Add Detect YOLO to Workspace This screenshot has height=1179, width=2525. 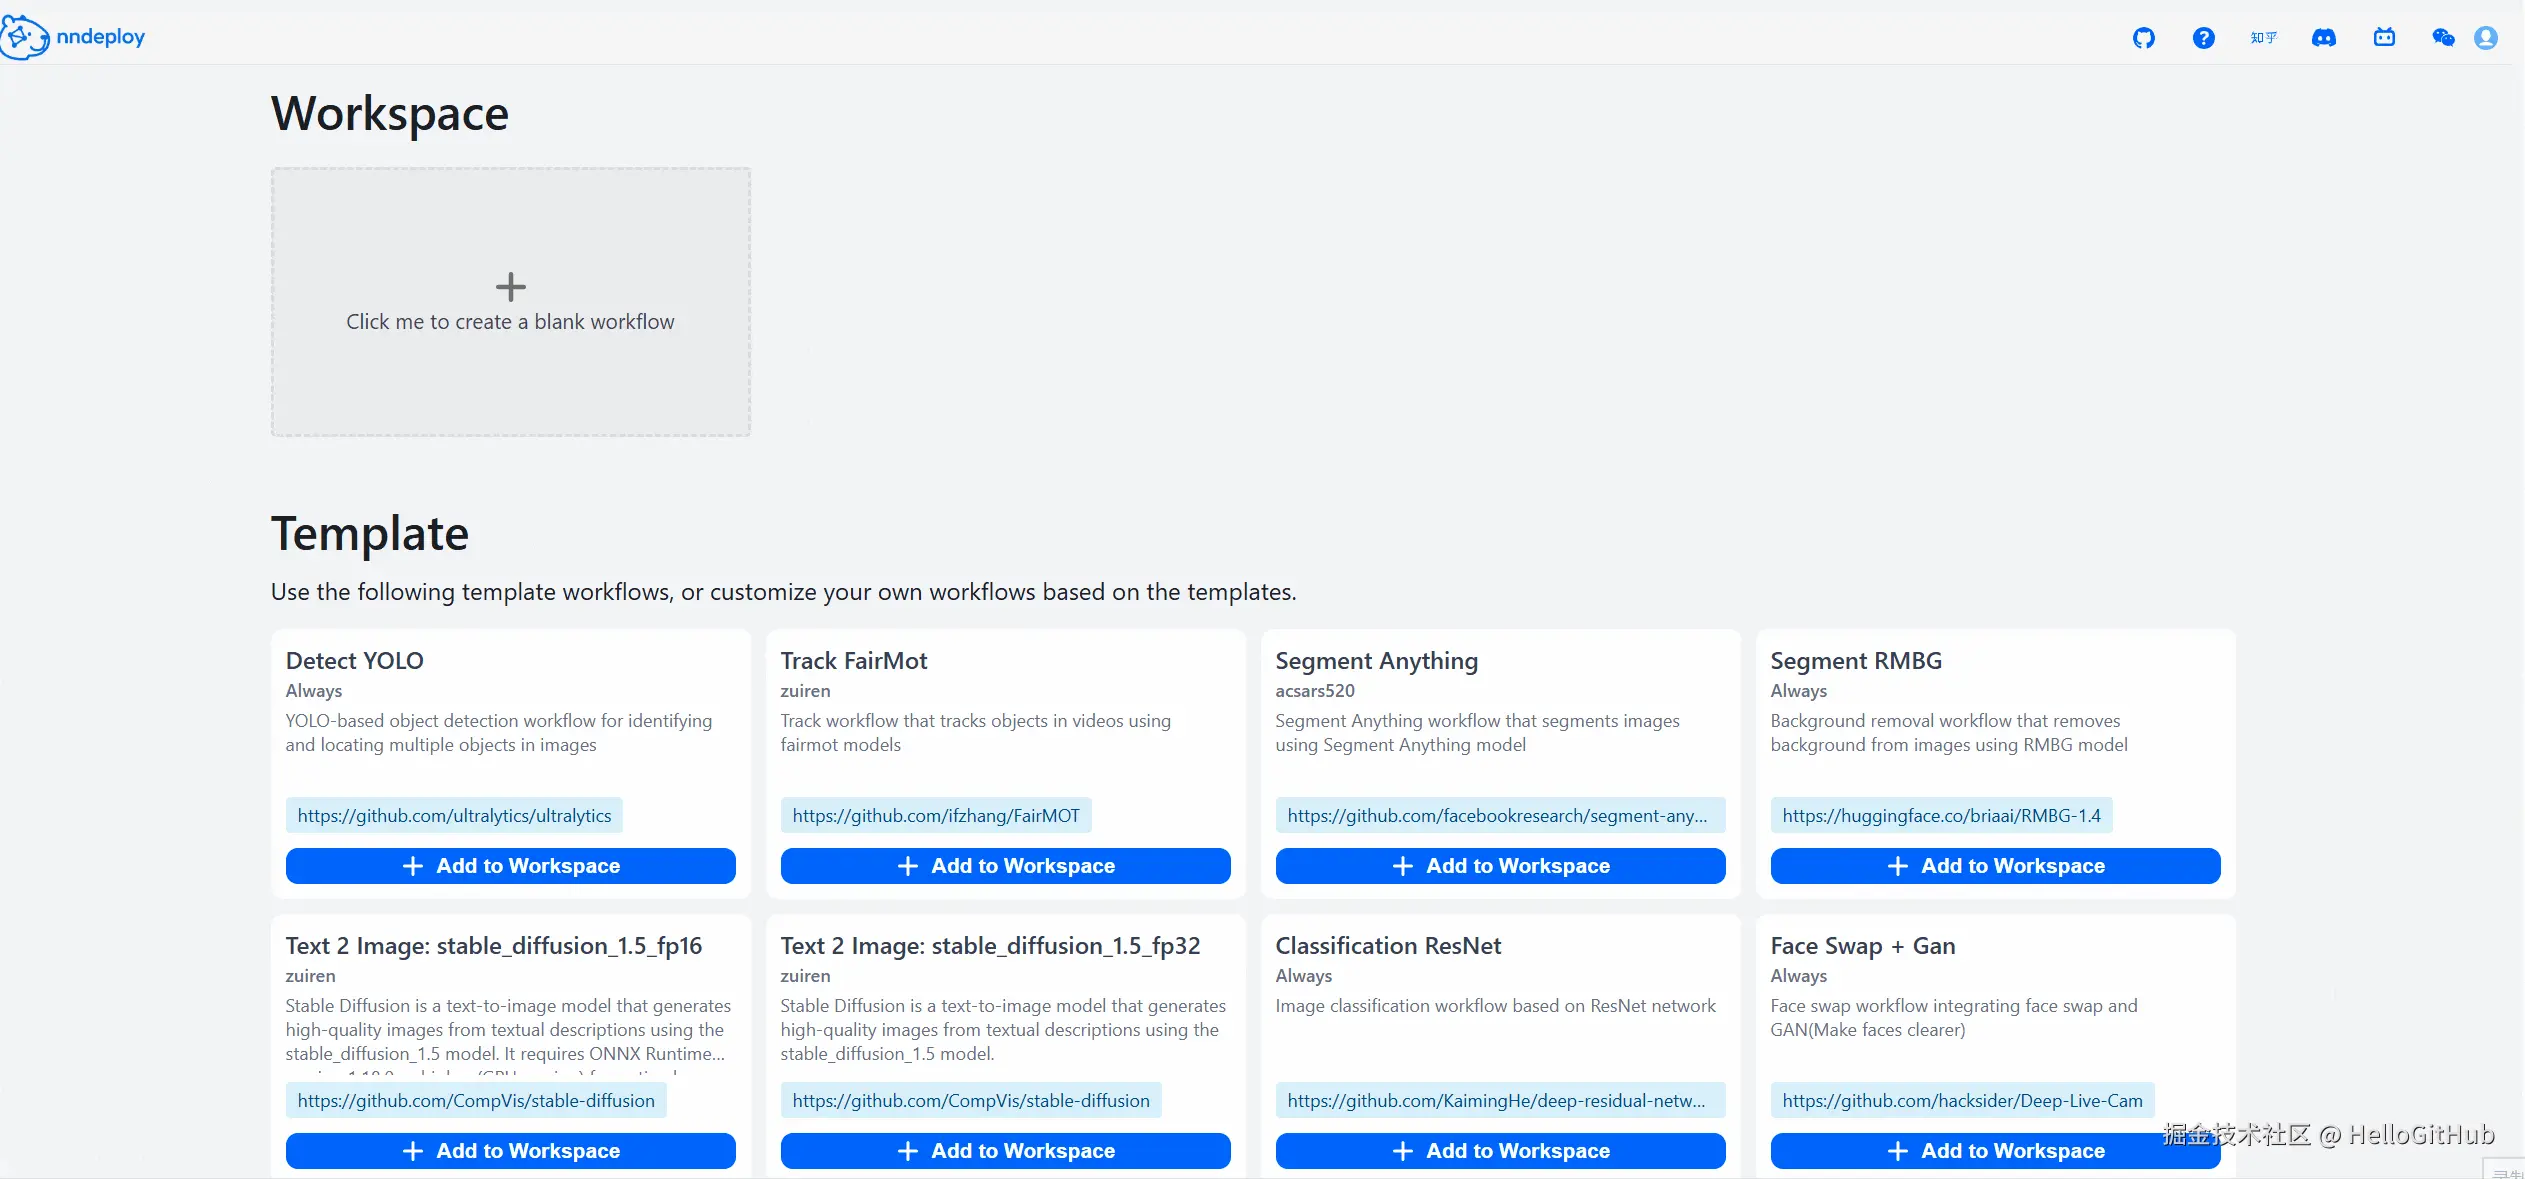tap(510, 866)
